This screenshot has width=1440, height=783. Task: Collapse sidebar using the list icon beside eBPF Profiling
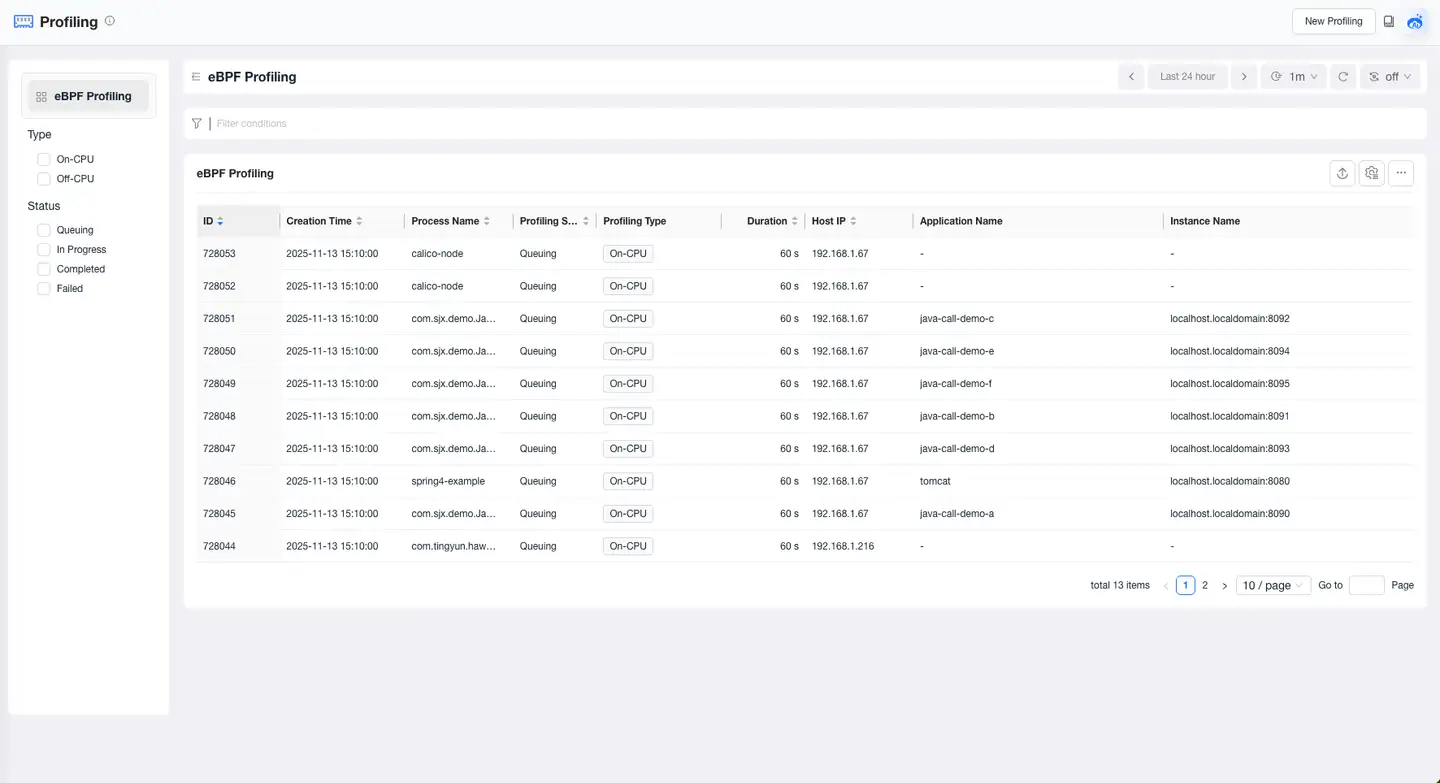pos(196,77)
